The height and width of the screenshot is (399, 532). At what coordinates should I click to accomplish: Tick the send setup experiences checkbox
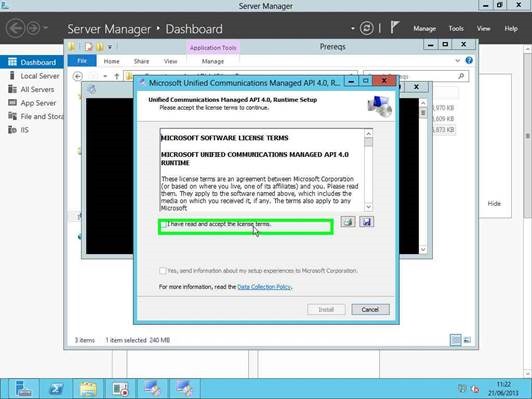coord(163,271)
